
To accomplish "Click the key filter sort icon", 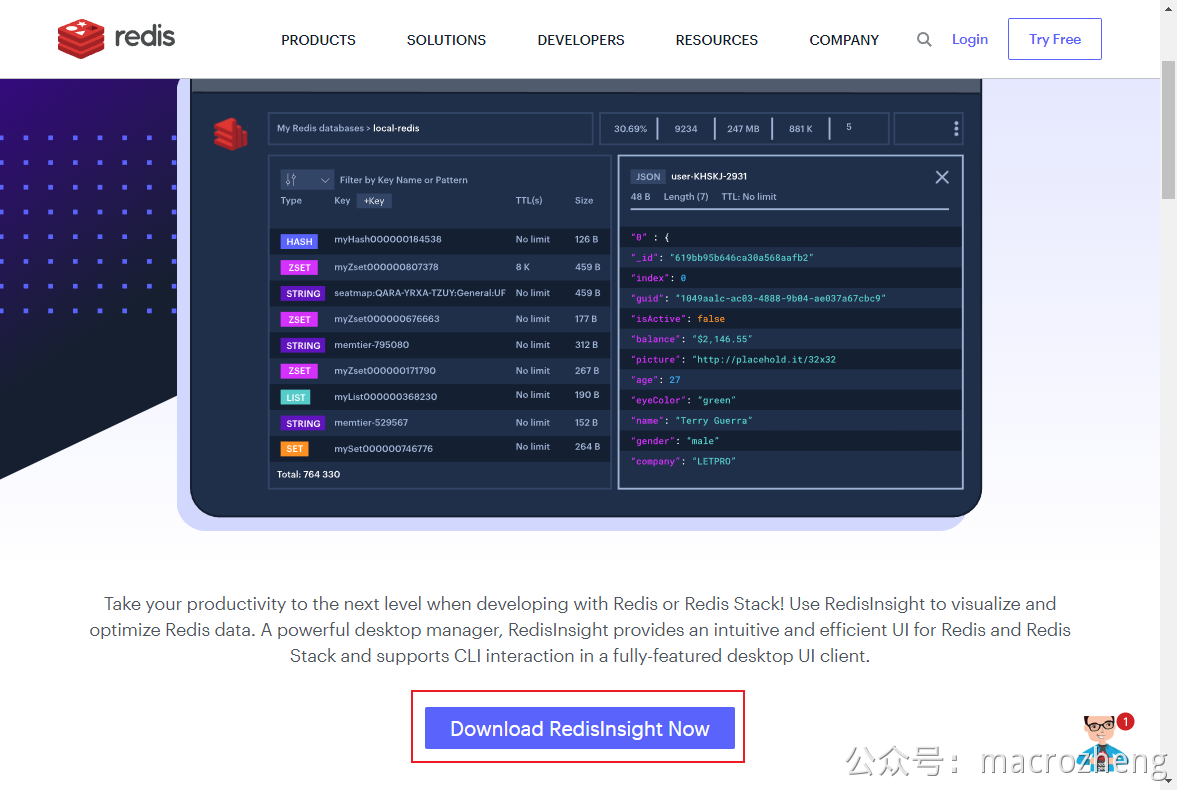I will [x=291, y=179].
